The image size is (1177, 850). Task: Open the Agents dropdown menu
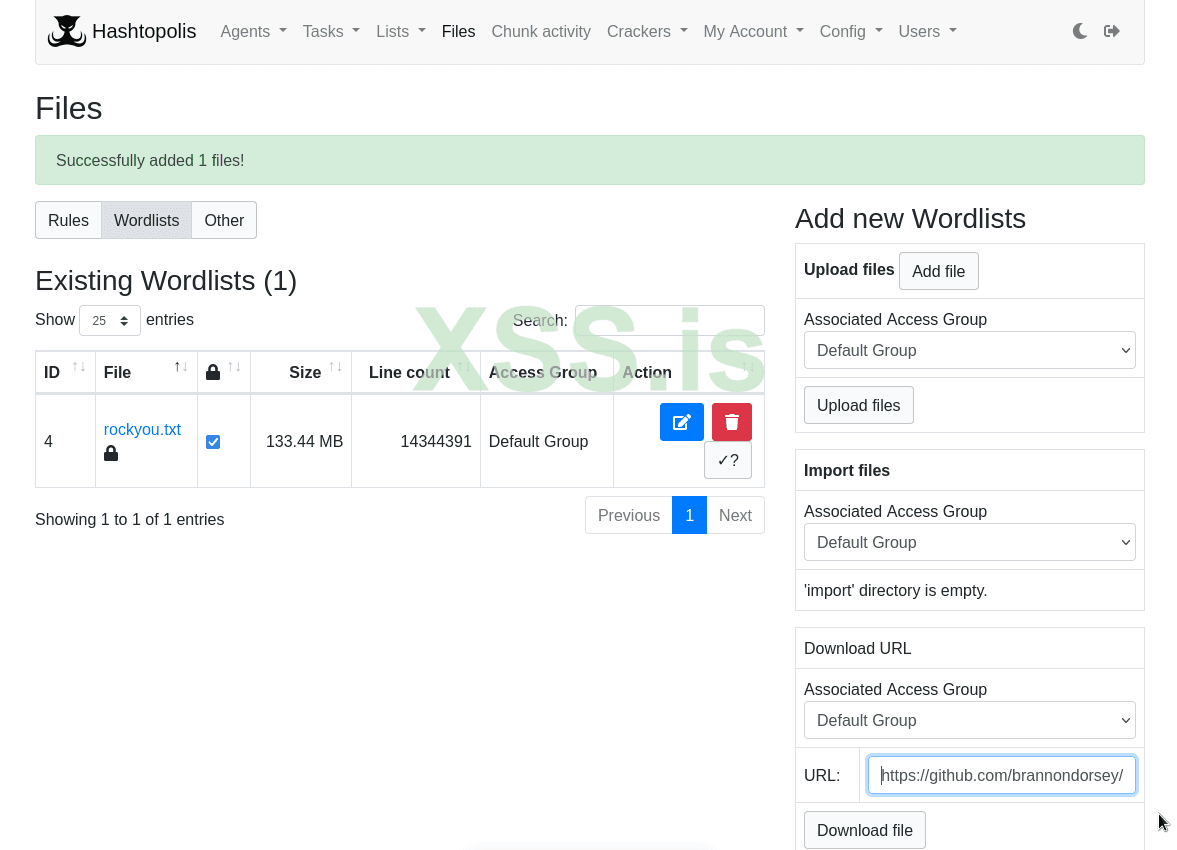[254, 32]
